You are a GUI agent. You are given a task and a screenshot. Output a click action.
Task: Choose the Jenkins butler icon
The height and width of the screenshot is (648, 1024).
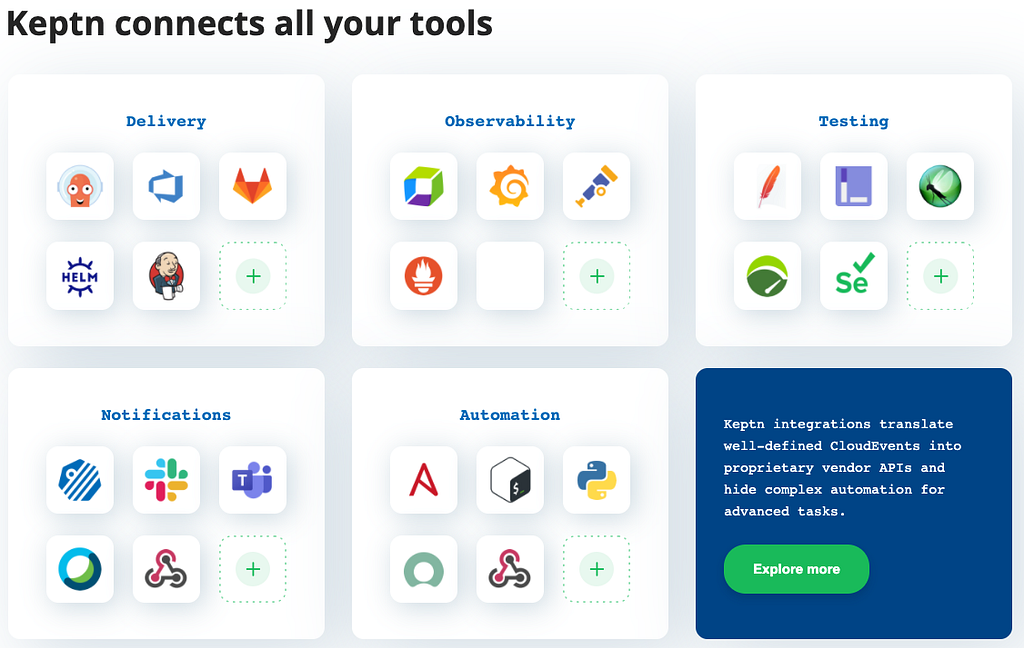166,276
